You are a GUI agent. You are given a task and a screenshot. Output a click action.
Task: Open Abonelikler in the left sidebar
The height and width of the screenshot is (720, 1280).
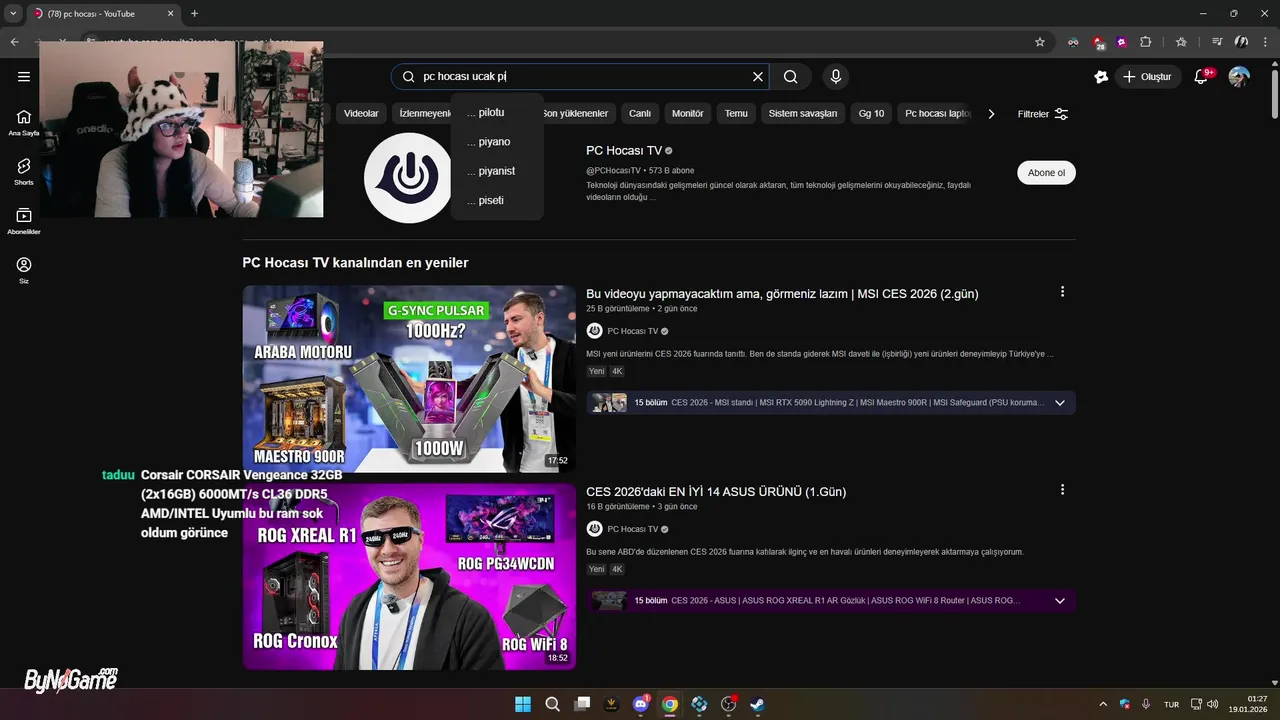click(x=24, y=221)
